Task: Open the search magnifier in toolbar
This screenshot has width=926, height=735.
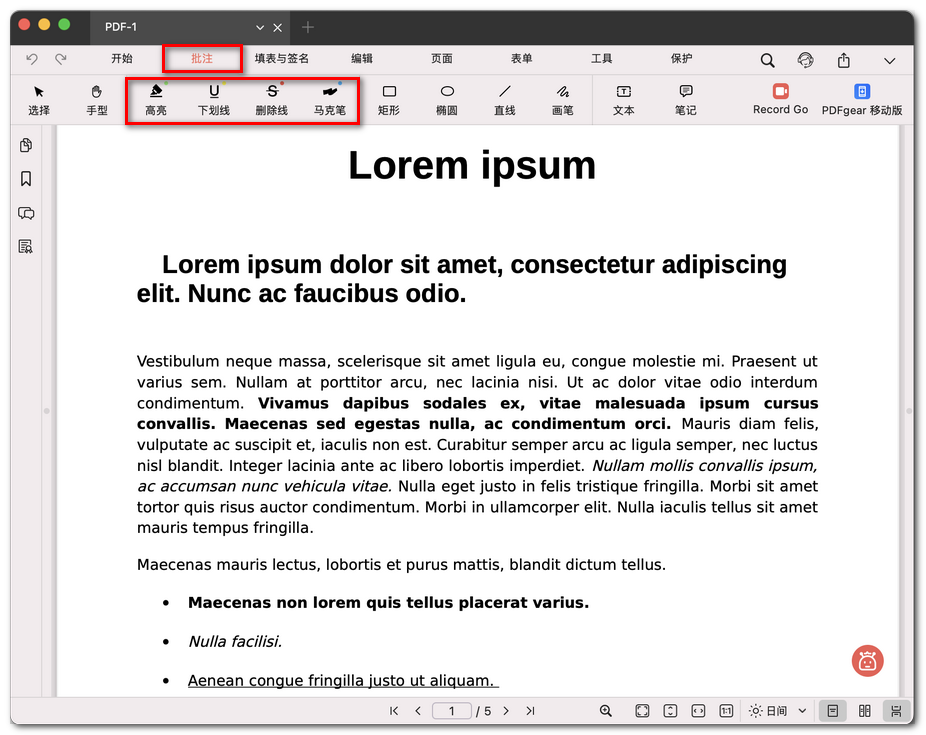Action: (x=767, y=60)
